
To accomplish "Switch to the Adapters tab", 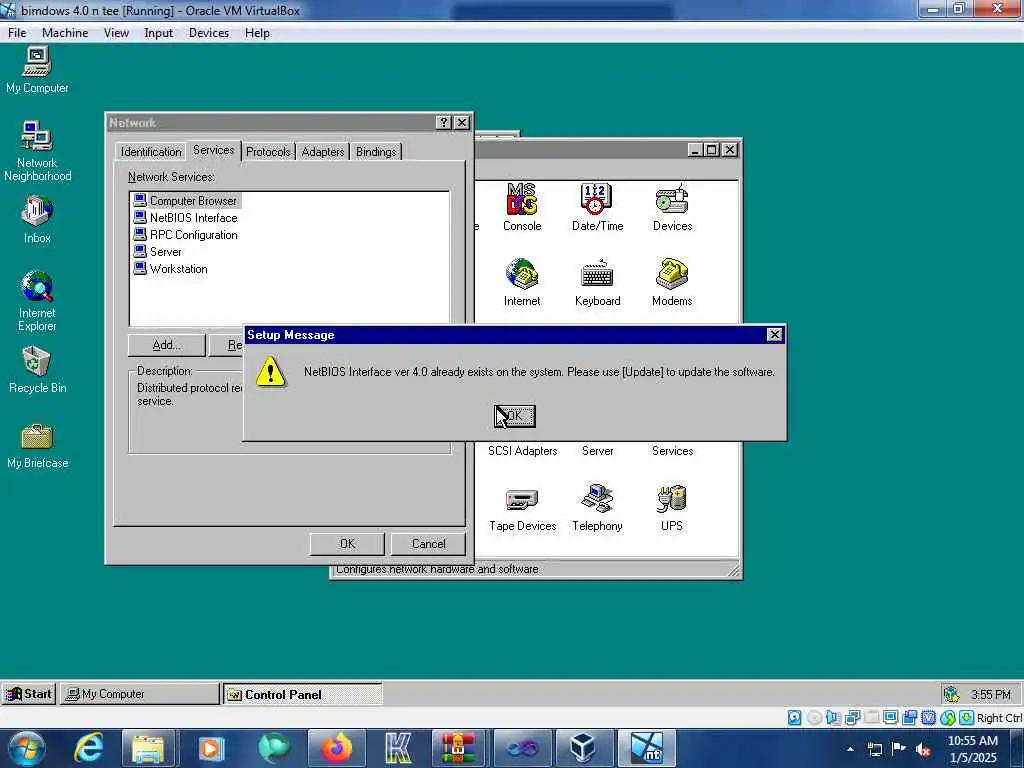I will click(x=323, y=152).
